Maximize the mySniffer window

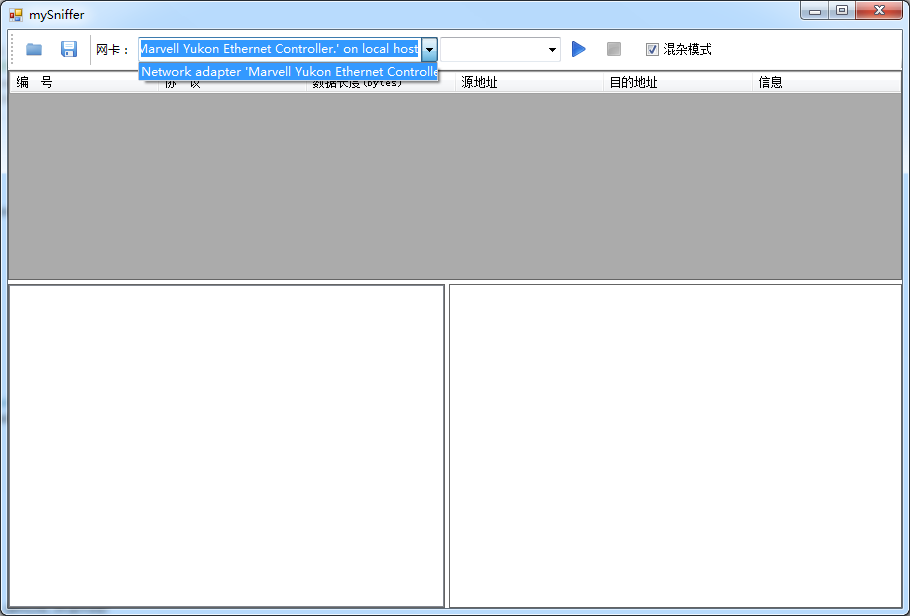(x=842, y=11)
